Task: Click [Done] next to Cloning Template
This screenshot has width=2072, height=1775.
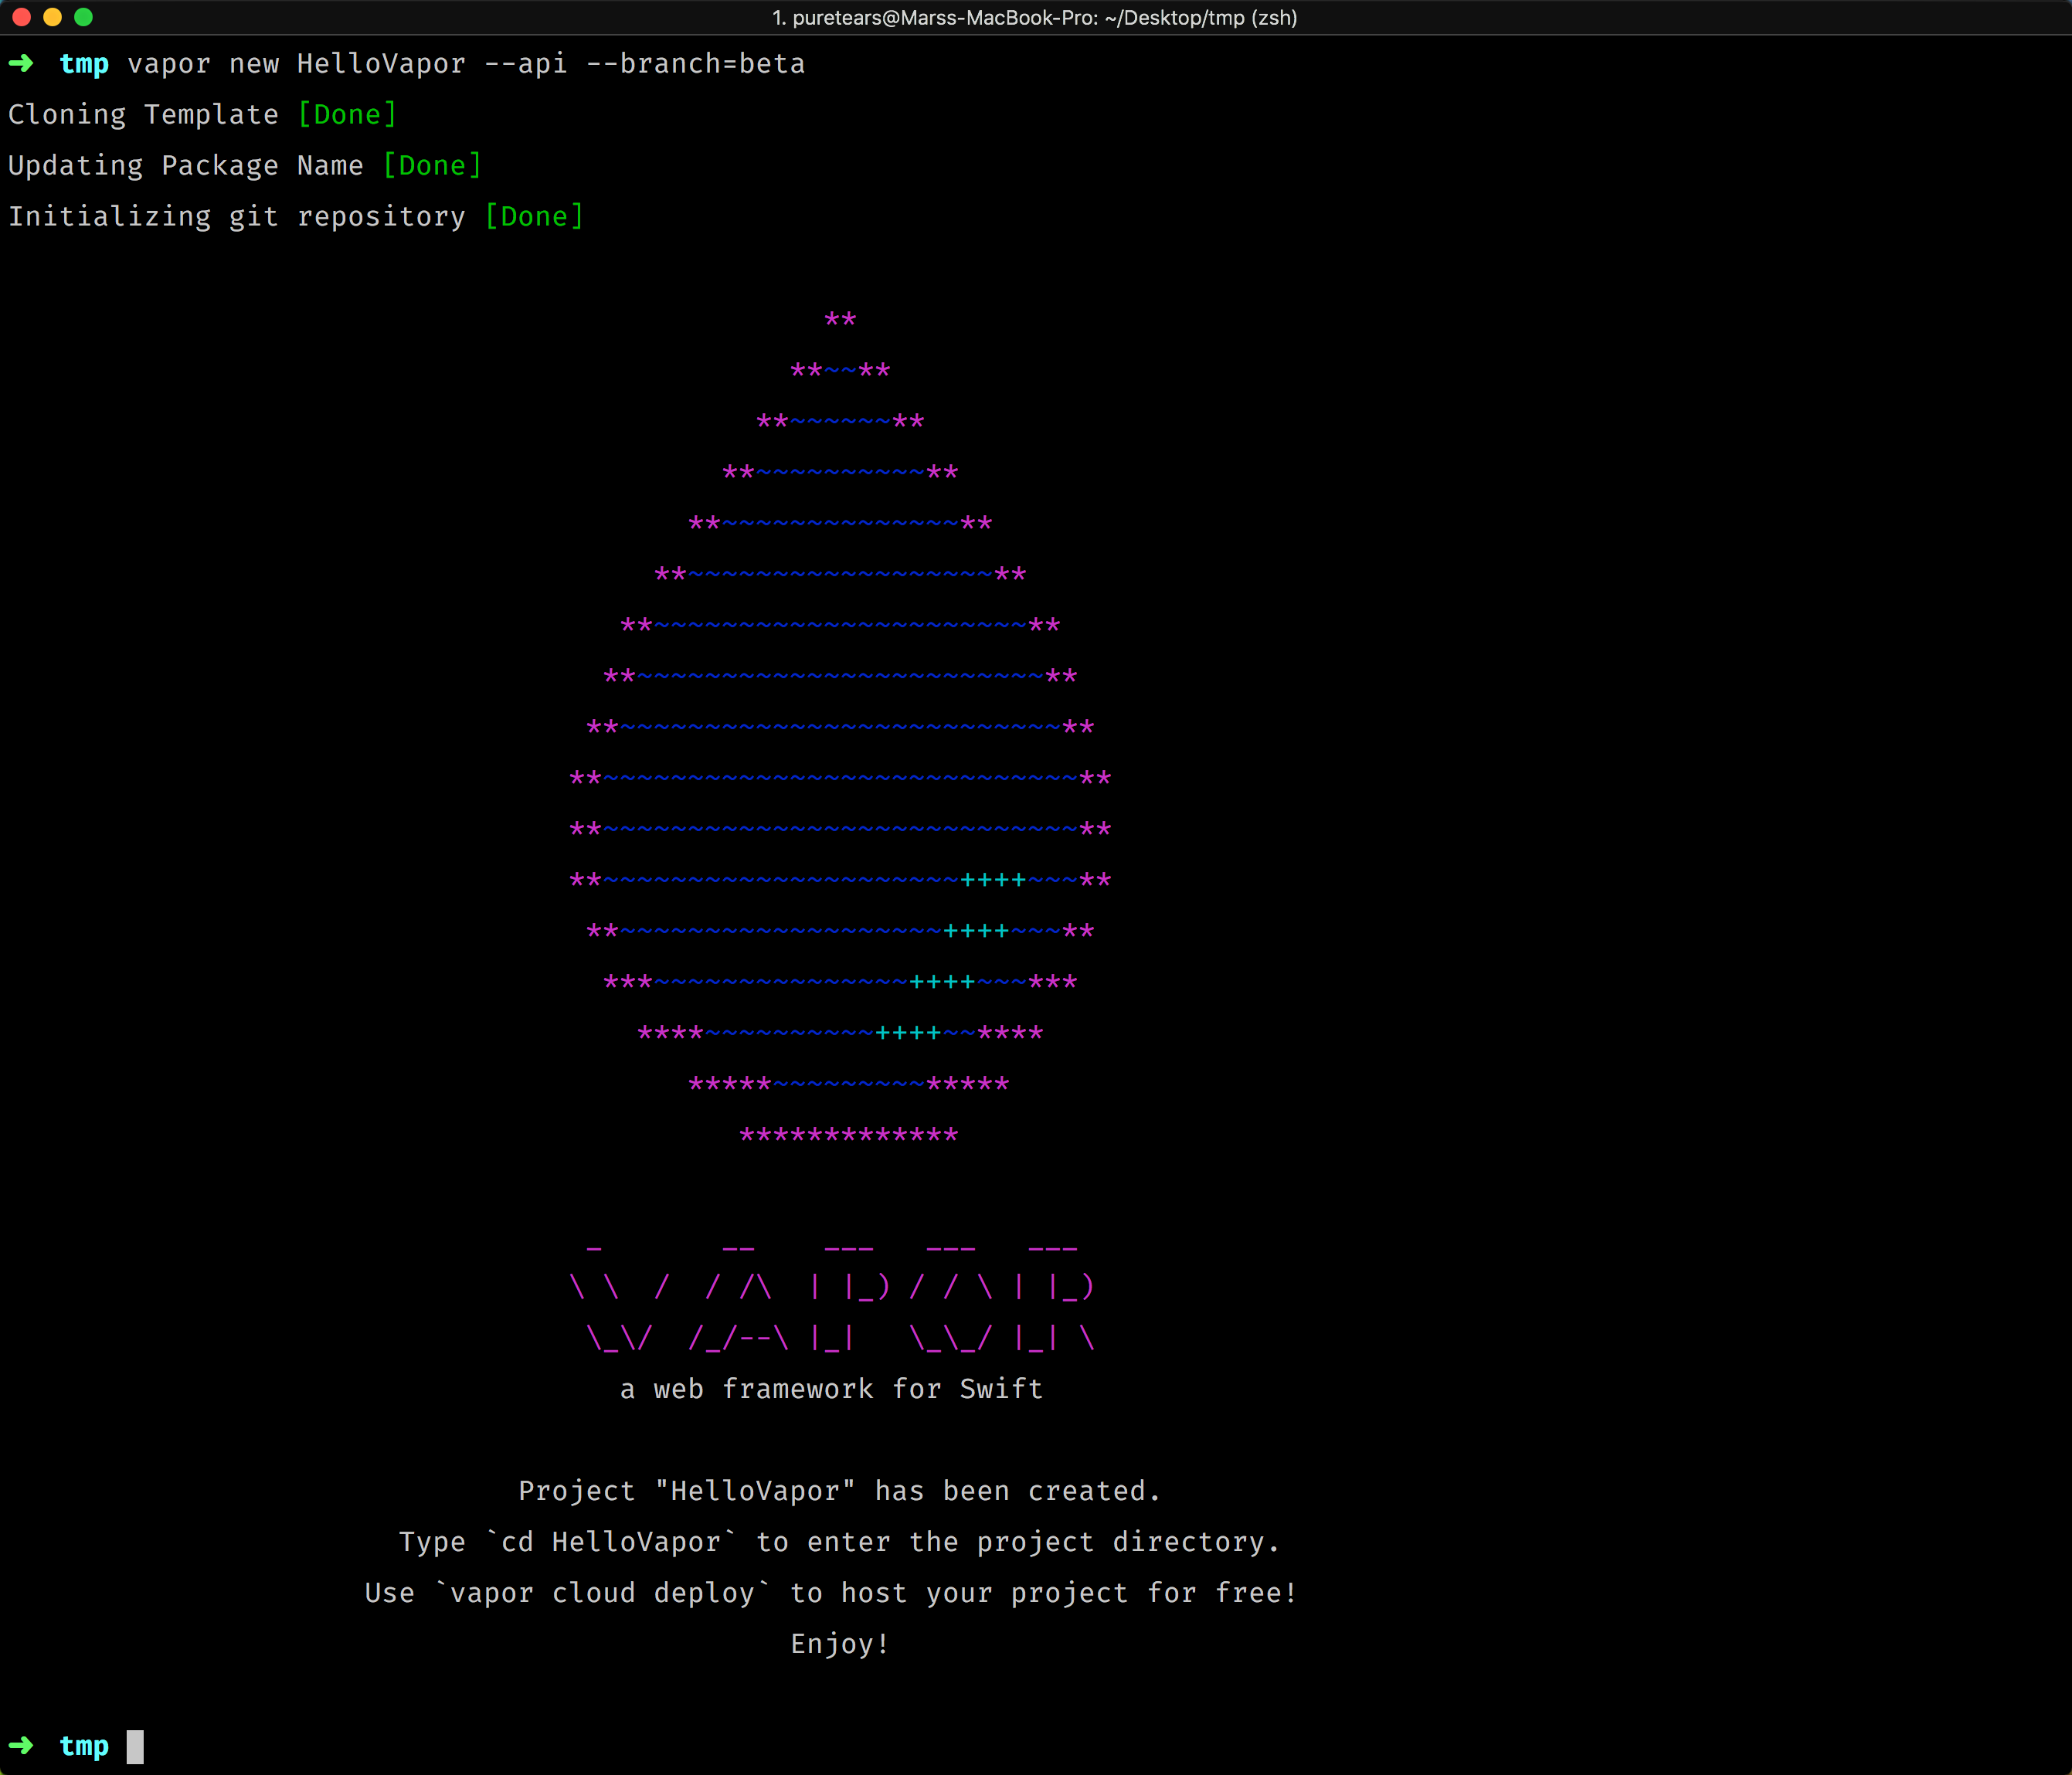Action: 347,115
